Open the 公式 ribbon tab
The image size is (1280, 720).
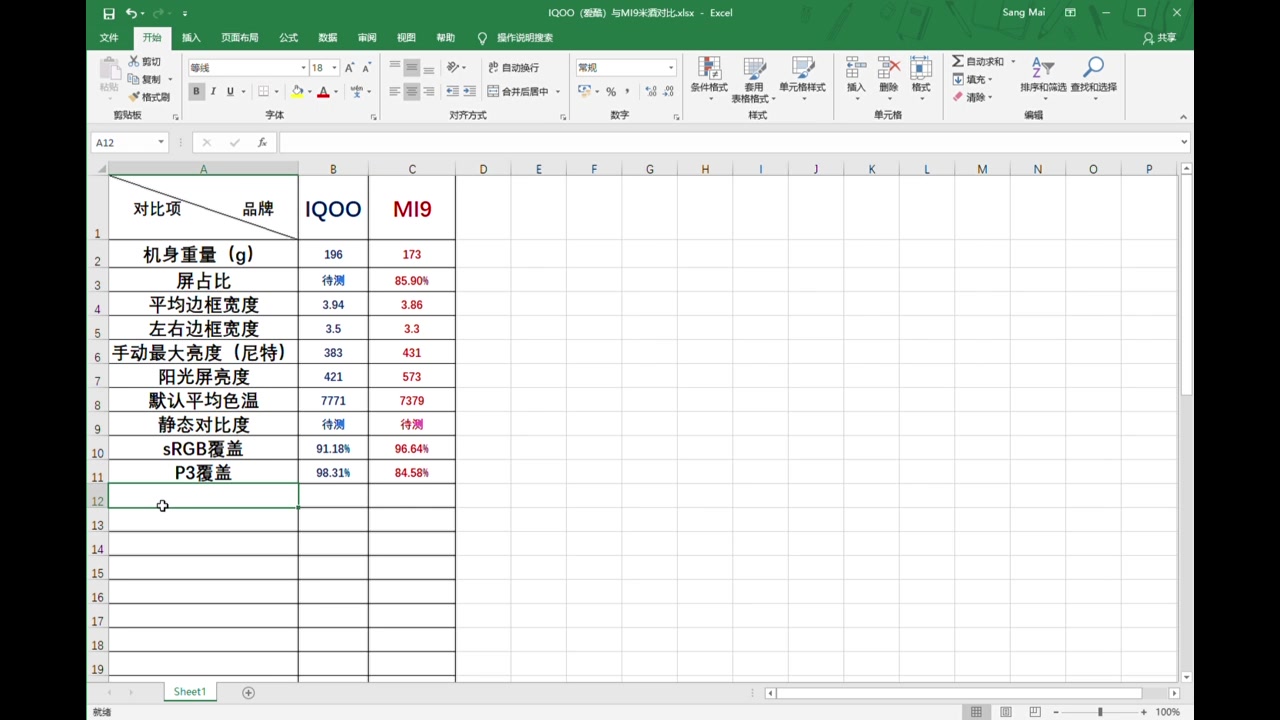(x=288, y=37)
